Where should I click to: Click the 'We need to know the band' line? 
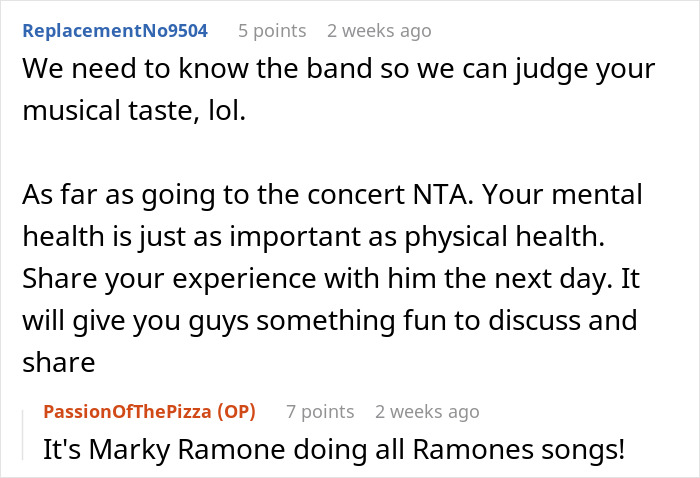[x=340, y=71]
